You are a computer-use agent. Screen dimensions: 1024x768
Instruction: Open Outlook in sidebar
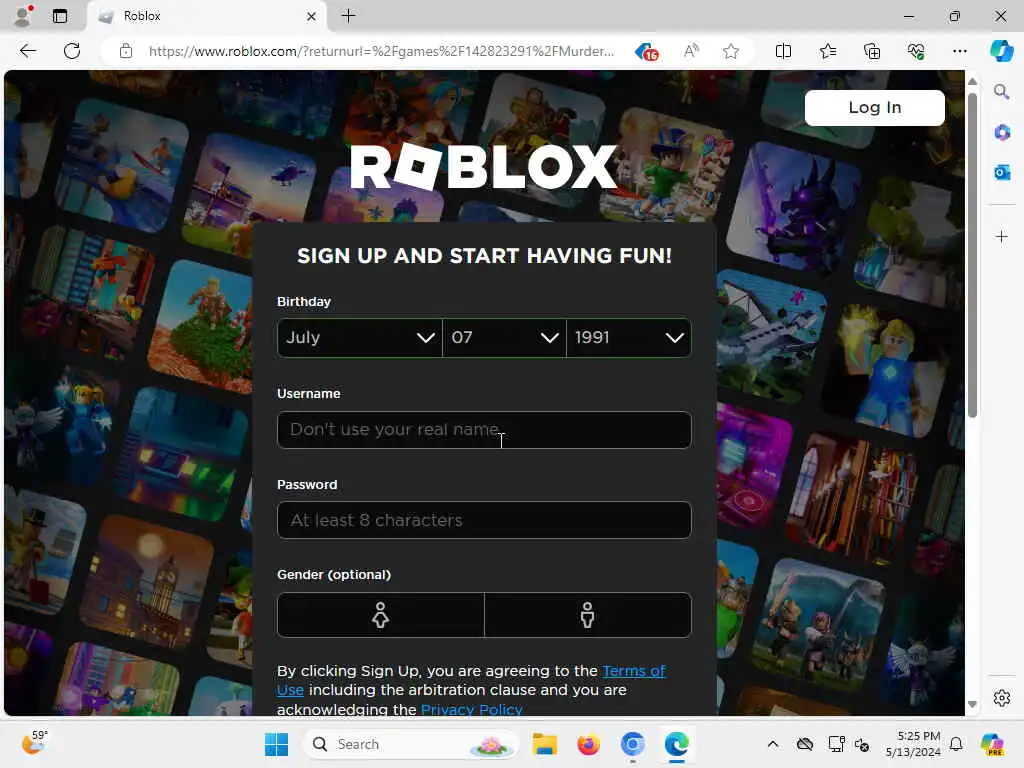1002,172
